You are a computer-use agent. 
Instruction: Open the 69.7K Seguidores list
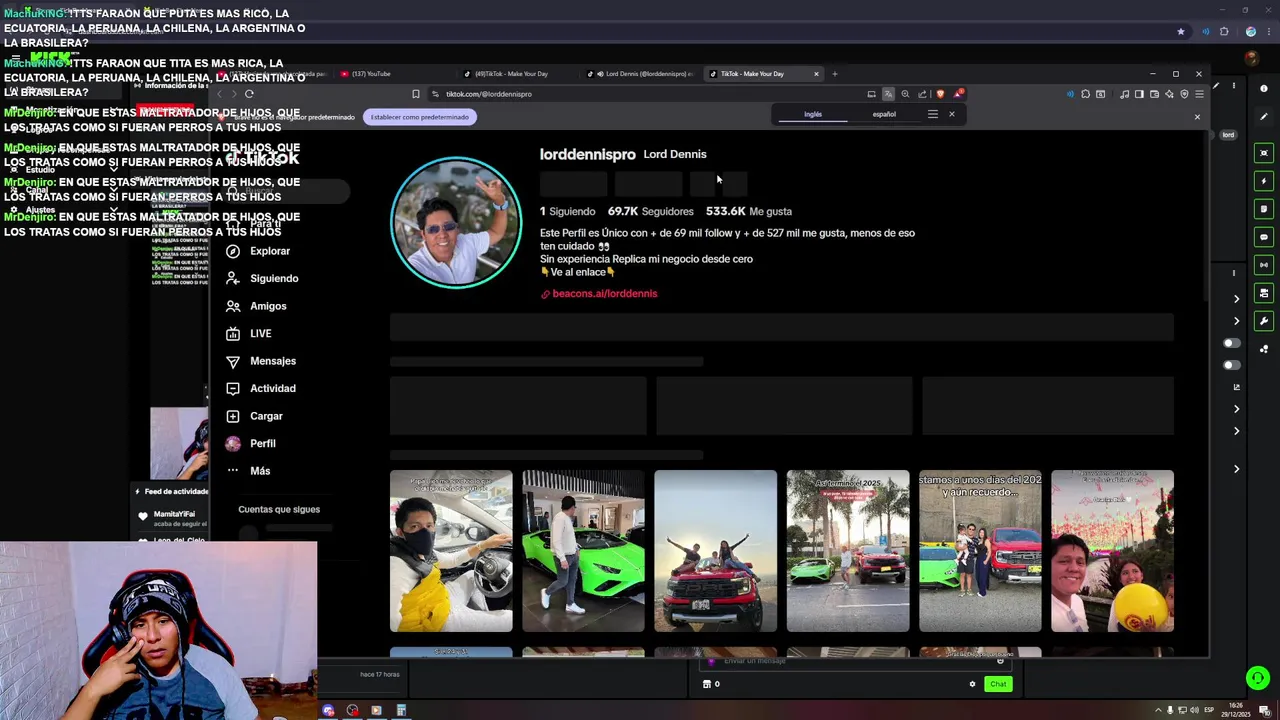click(x=650, y=212)
